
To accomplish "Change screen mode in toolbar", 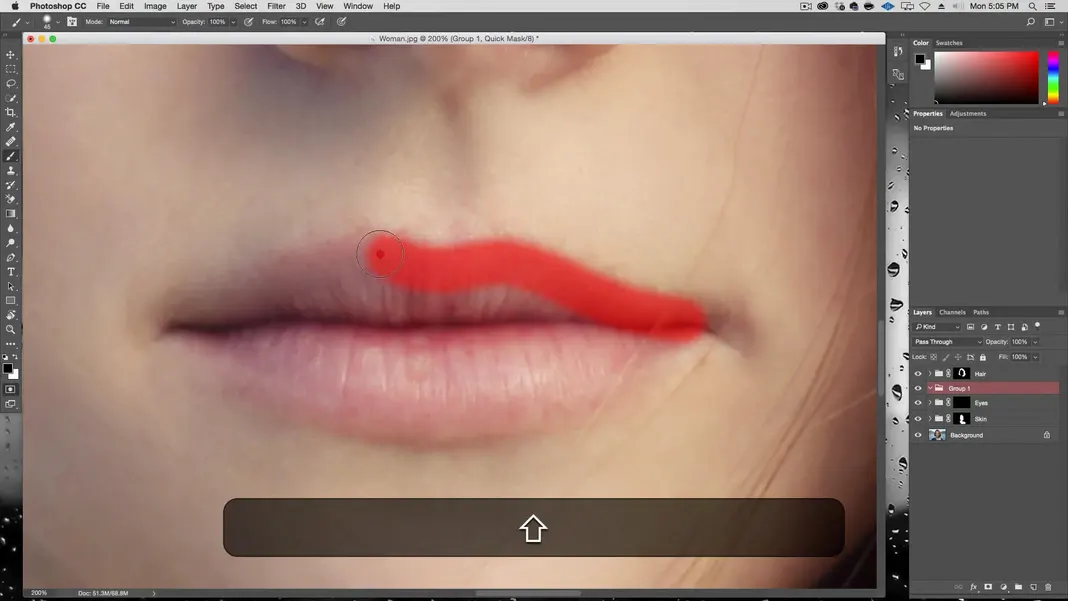I will pyautogui.click(x=10, y=404).
